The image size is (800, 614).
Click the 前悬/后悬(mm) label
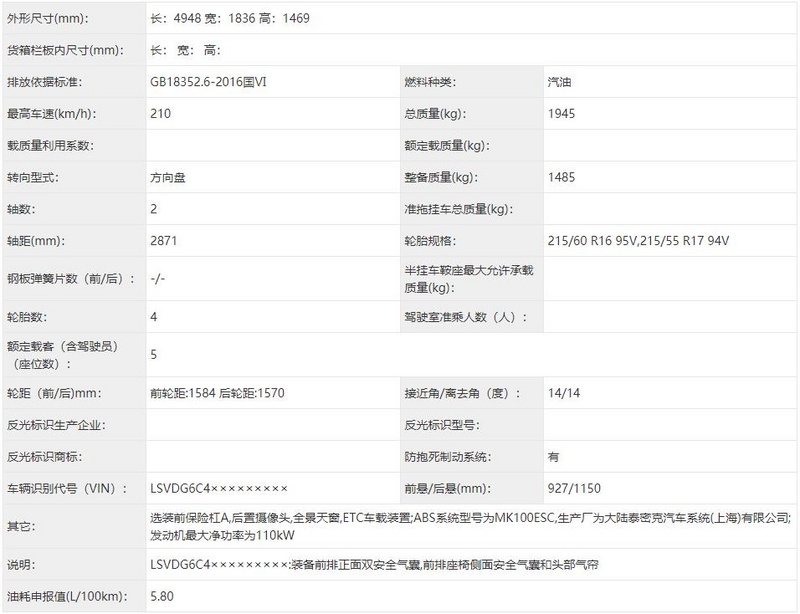point(447,488)
